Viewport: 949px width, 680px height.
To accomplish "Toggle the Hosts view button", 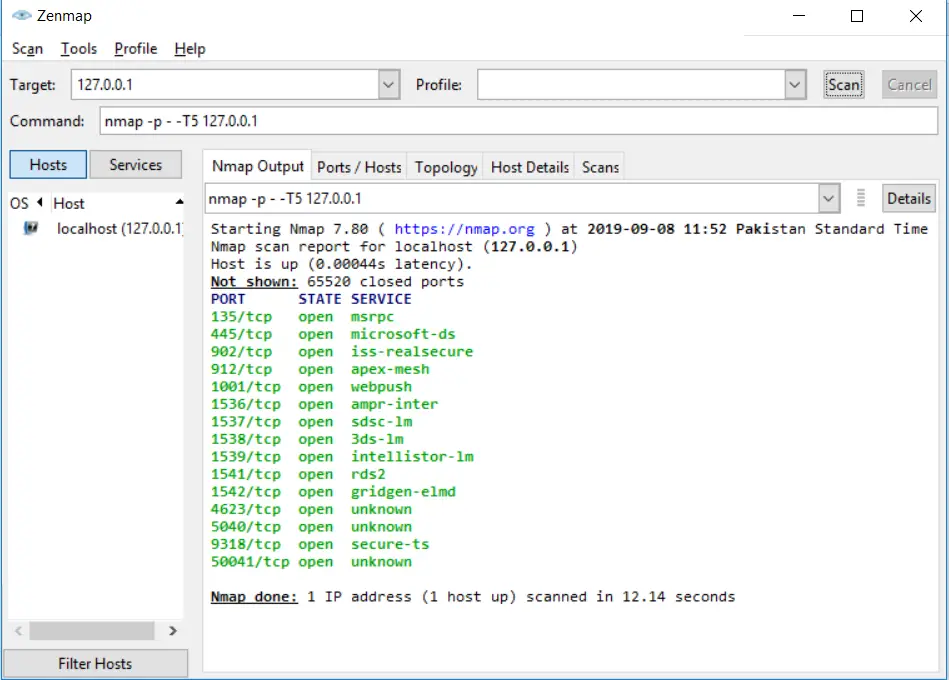I will (48, 165).
